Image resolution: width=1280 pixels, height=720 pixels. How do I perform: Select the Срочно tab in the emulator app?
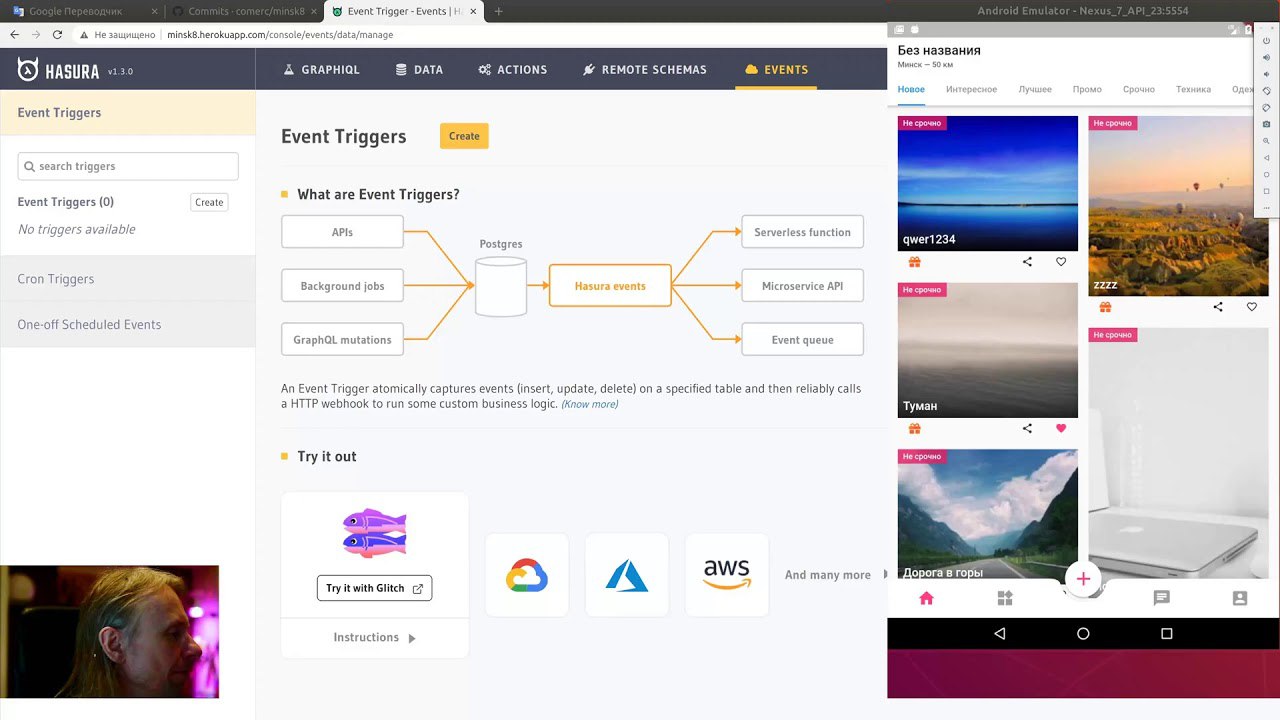pos(1138,89)
